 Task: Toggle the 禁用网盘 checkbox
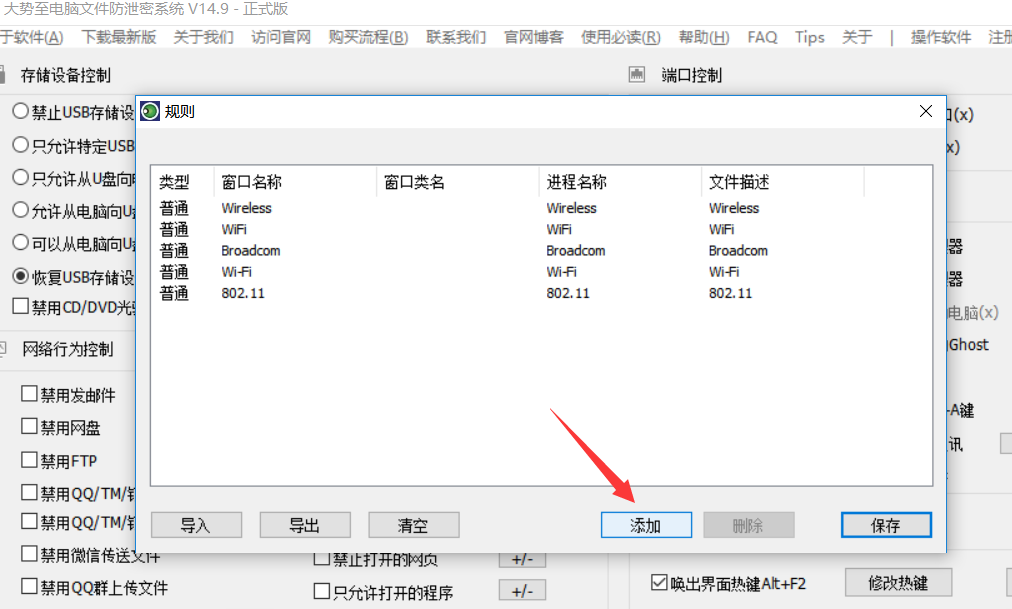click(29, 426)
